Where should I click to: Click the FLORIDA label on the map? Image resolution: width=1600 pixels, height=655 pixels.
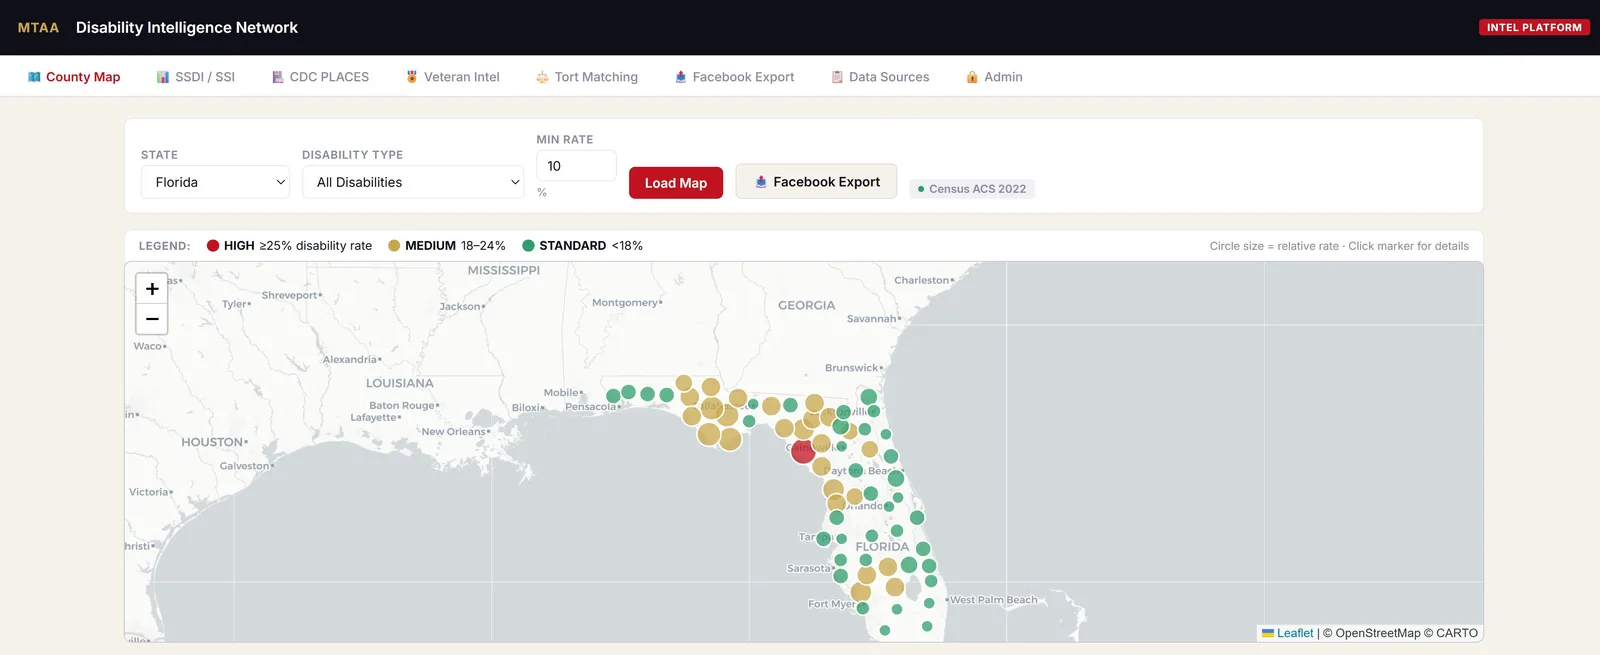tap(882, 547)
